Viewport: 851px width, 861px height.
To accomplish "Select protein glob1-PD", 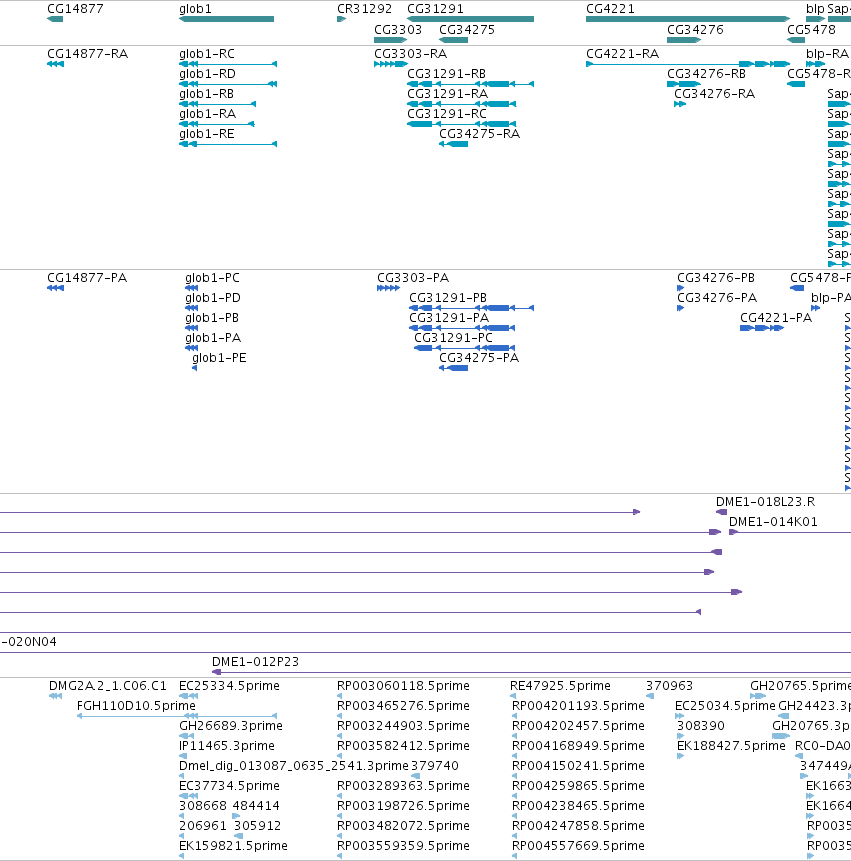I will coord(213,298).
